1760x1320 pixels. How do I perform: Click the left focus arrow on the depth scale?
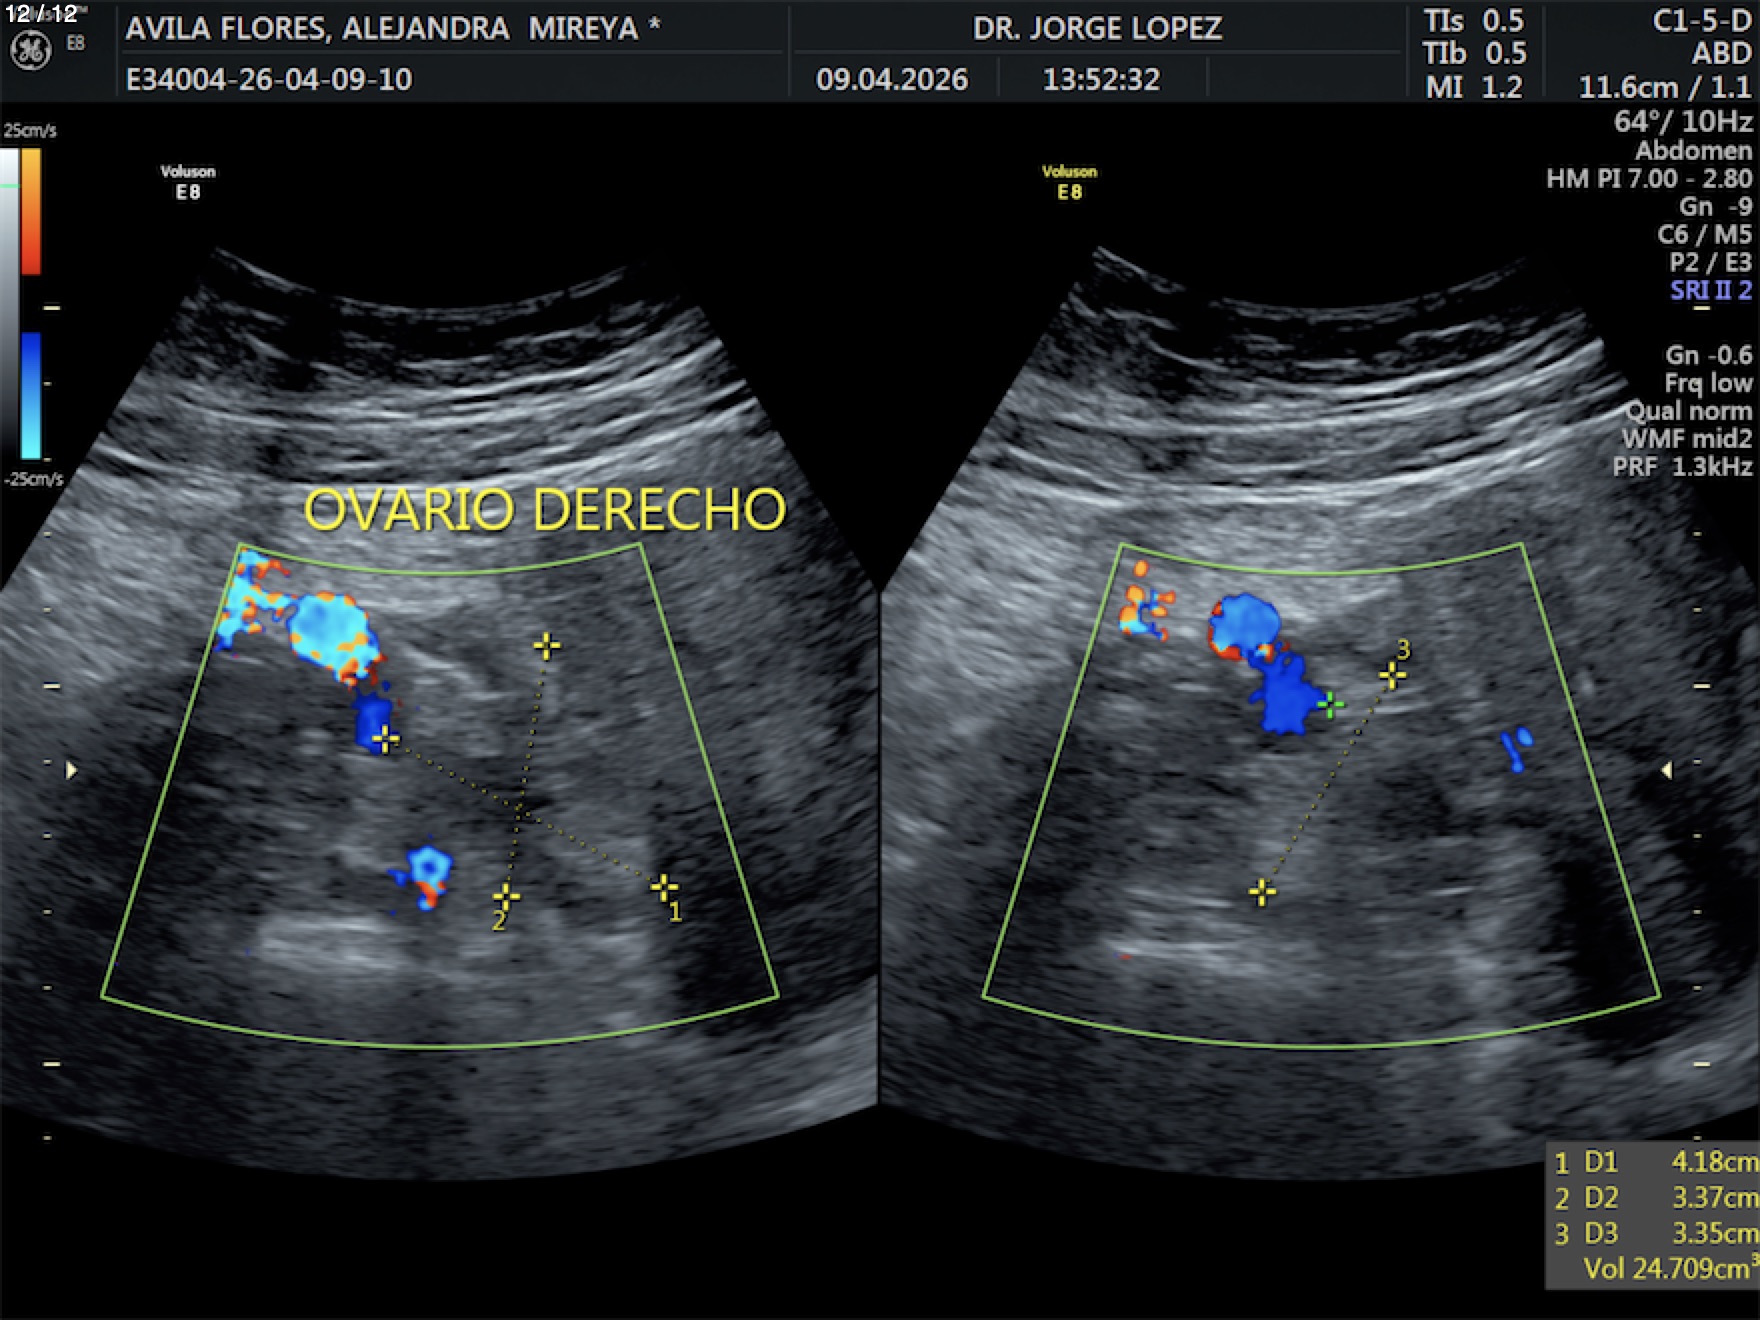click(71, 770)
